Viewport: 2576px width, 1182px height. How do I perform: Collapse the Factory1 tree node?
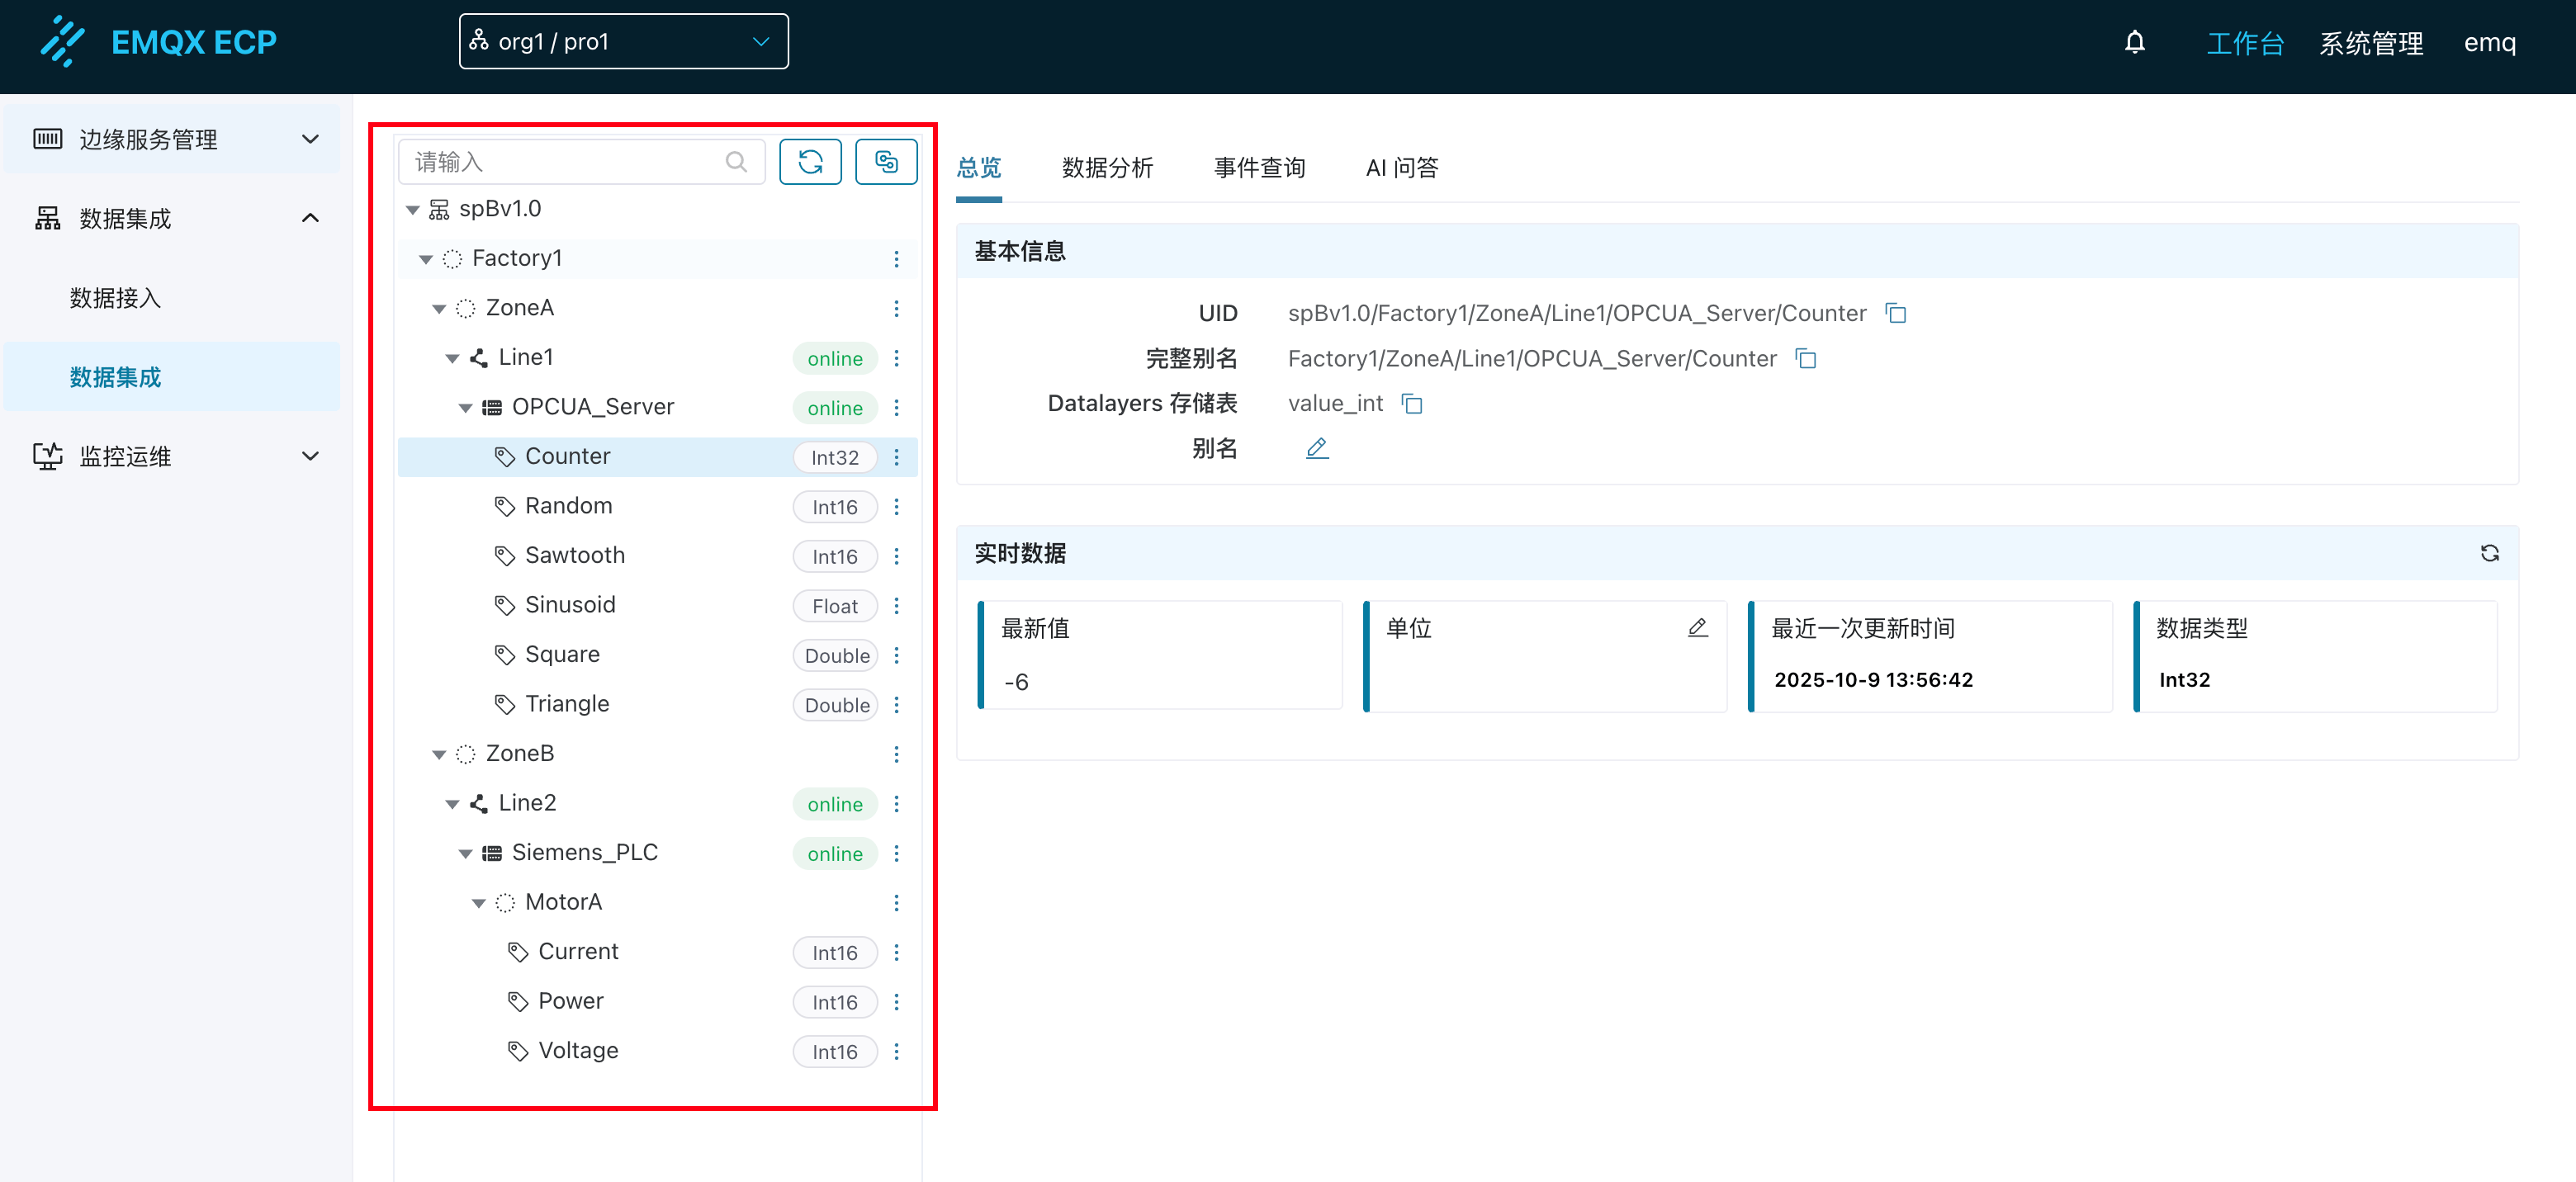tap(426, 259)
